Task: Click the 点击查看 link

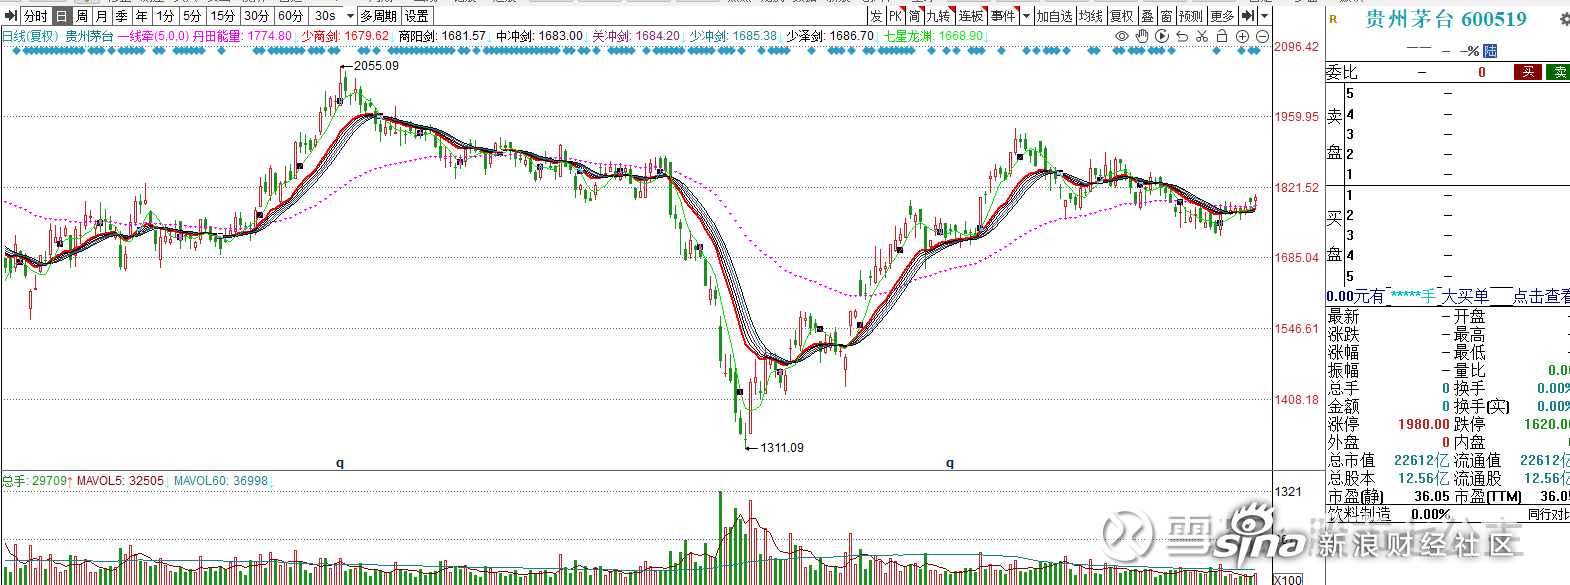Action: click(x=1541, y=296)
